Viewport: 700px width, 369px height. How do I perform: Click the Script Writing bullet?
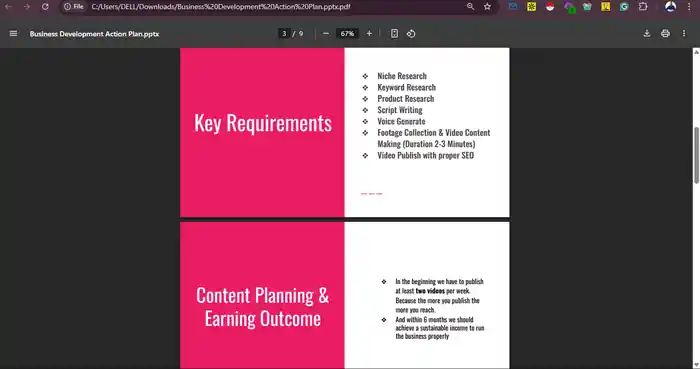400,110
